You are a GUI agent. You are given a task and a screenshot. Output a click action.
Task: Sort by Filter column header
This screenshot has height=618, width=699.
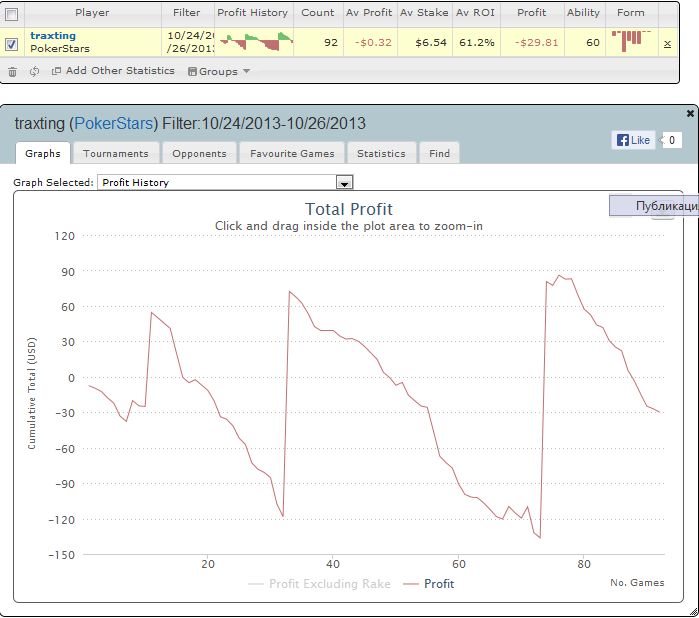(187, 12)
